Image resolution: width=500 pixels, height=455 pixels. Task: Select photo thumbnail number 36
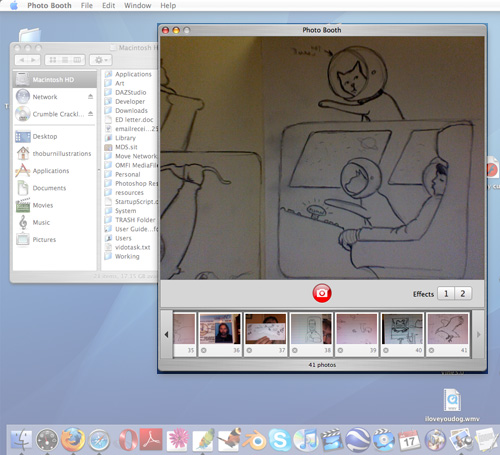point(220,334)
